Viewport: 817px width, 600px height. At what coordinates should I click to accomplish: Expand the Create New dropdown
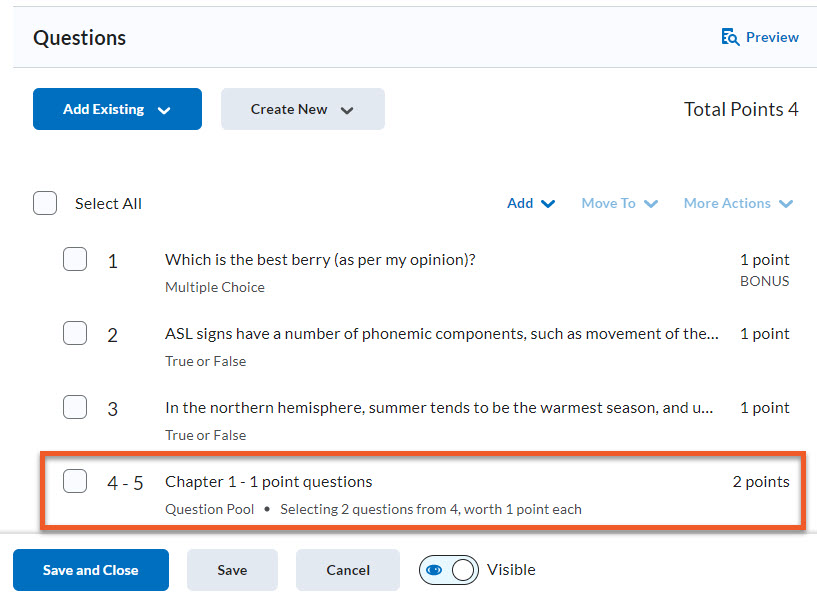click(x=302, y=109)
